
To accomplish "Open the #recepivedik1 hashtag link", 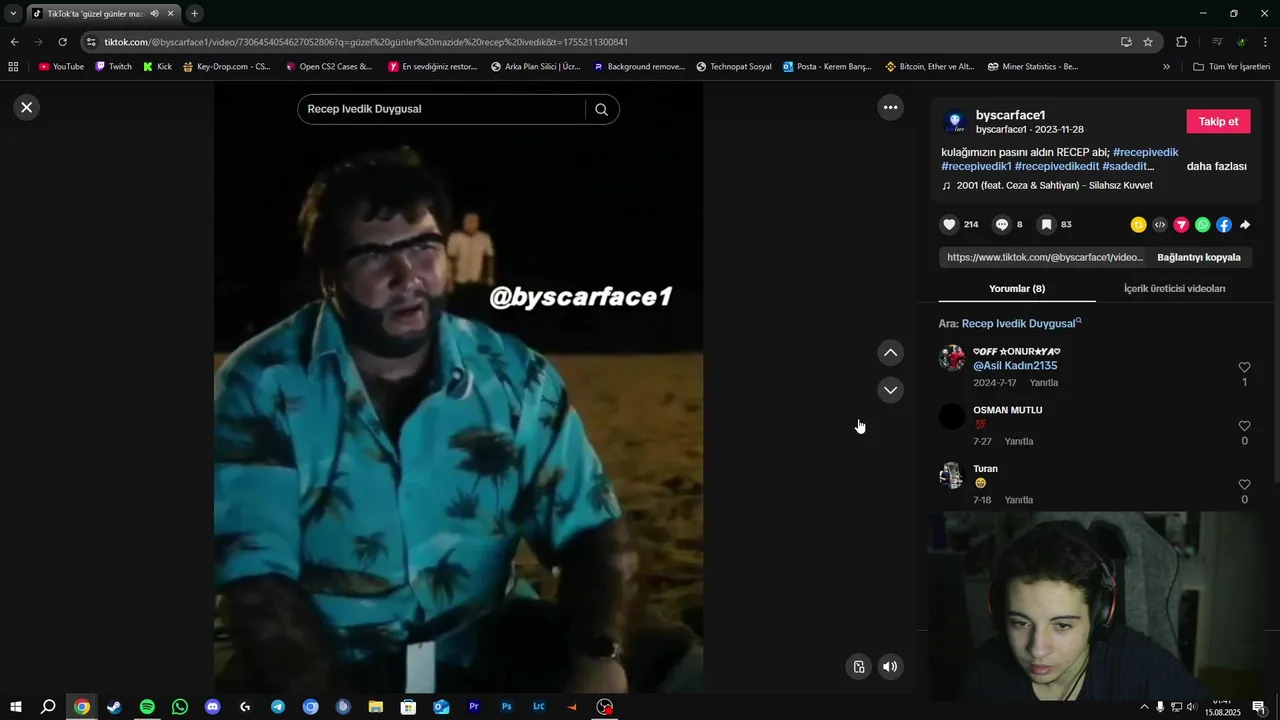I will (976, 166).
